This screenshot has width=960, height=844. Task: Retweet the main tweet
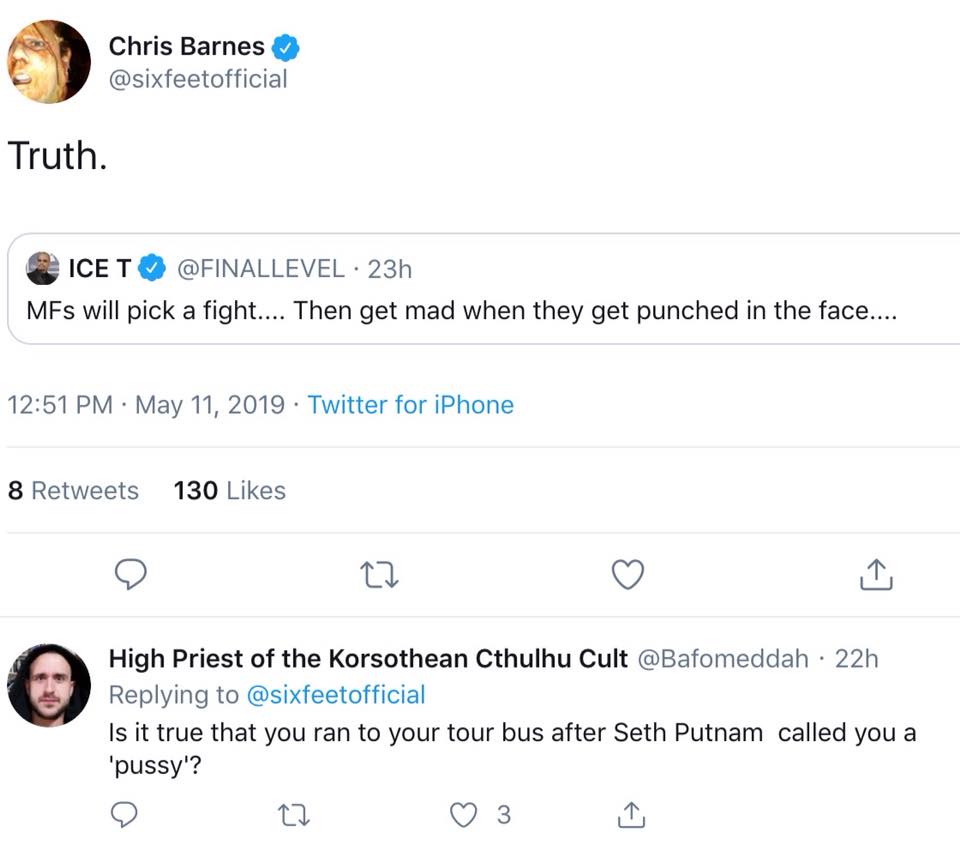[x=379, y=575]
